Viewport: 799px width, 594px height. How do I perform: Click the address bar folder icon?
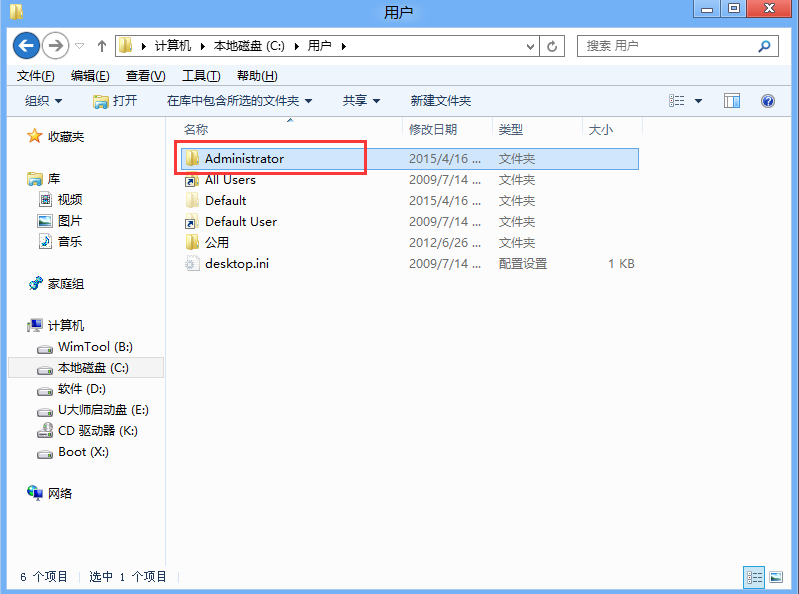pos(126,46)
